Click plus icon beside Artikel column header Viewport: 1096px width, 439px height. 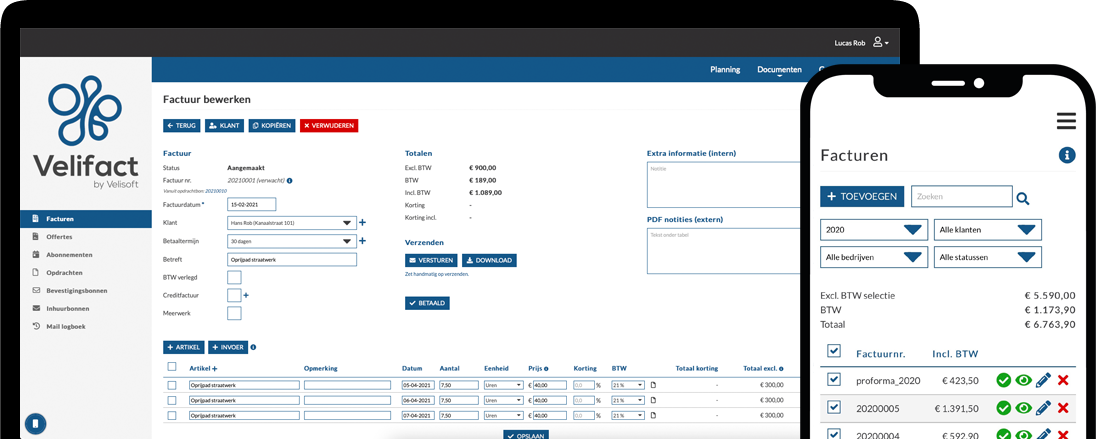tap(215, 368)
